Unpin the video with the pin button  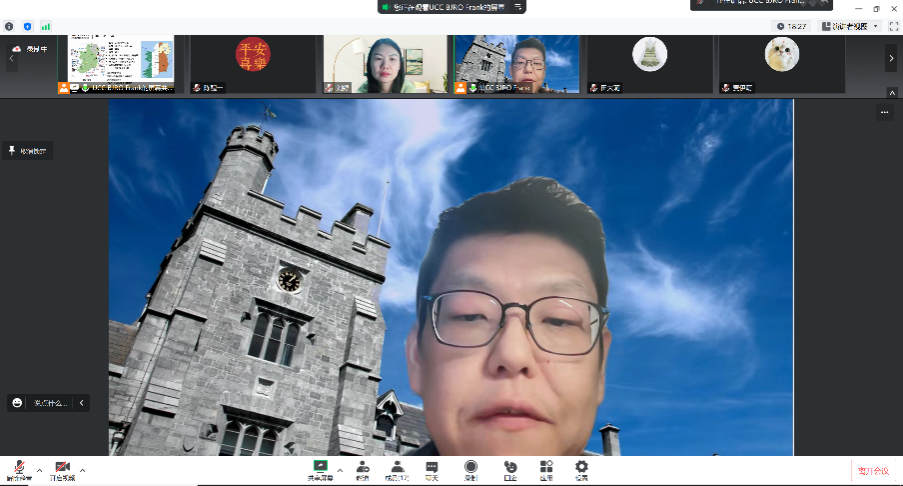tap(28, 151)
